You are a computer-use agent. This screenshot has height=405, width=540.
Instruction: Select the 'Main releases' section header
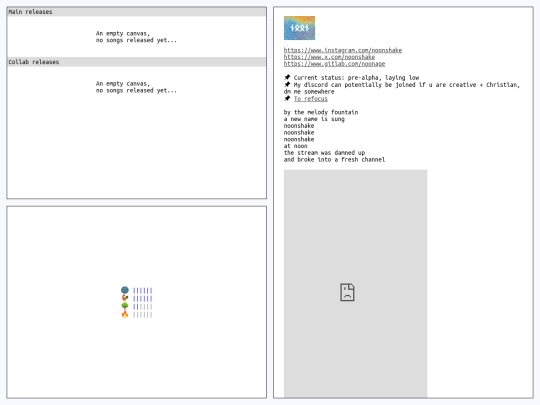(x=136, y=12)
